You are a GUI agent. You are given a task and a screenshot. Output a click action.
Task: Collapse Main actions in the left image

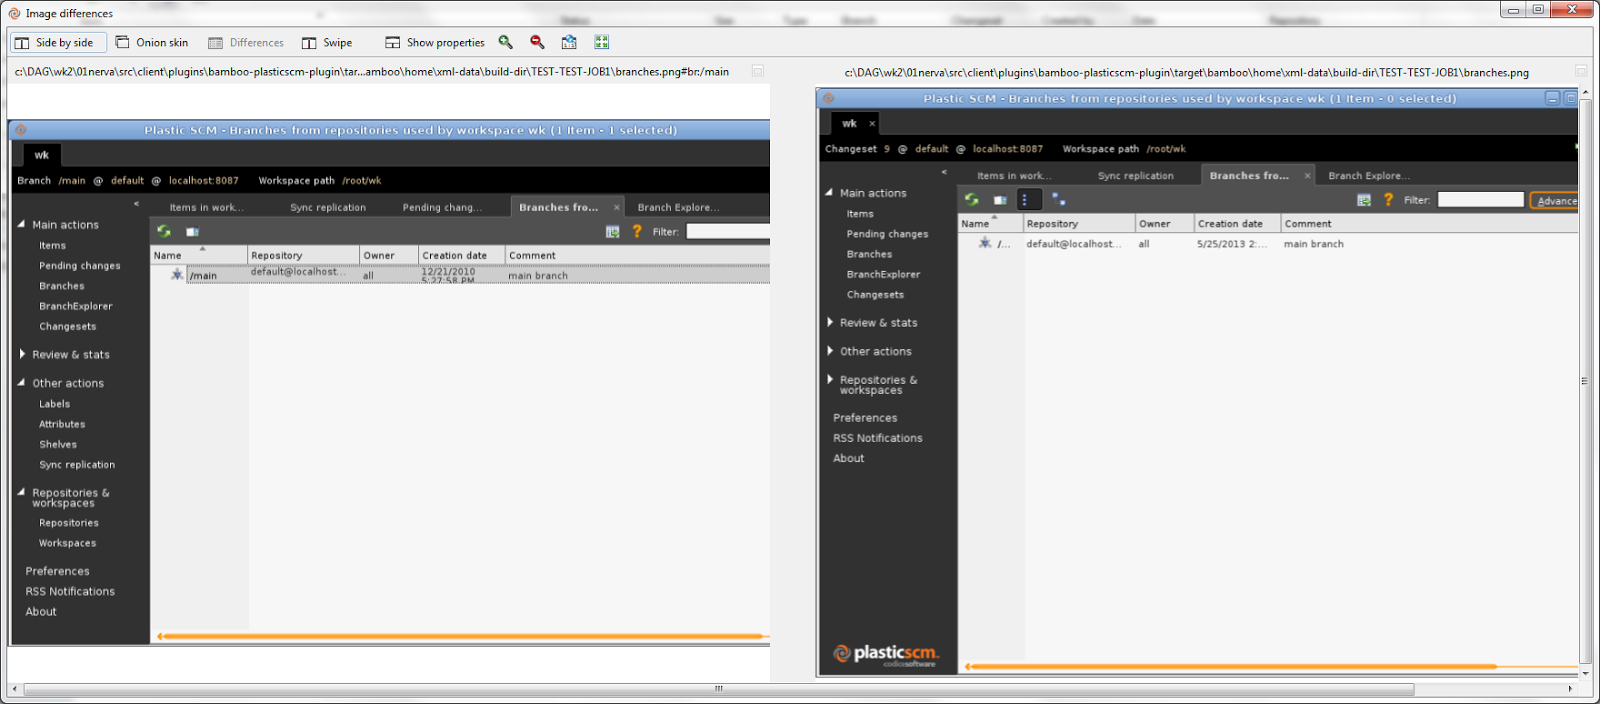(21, 224)
